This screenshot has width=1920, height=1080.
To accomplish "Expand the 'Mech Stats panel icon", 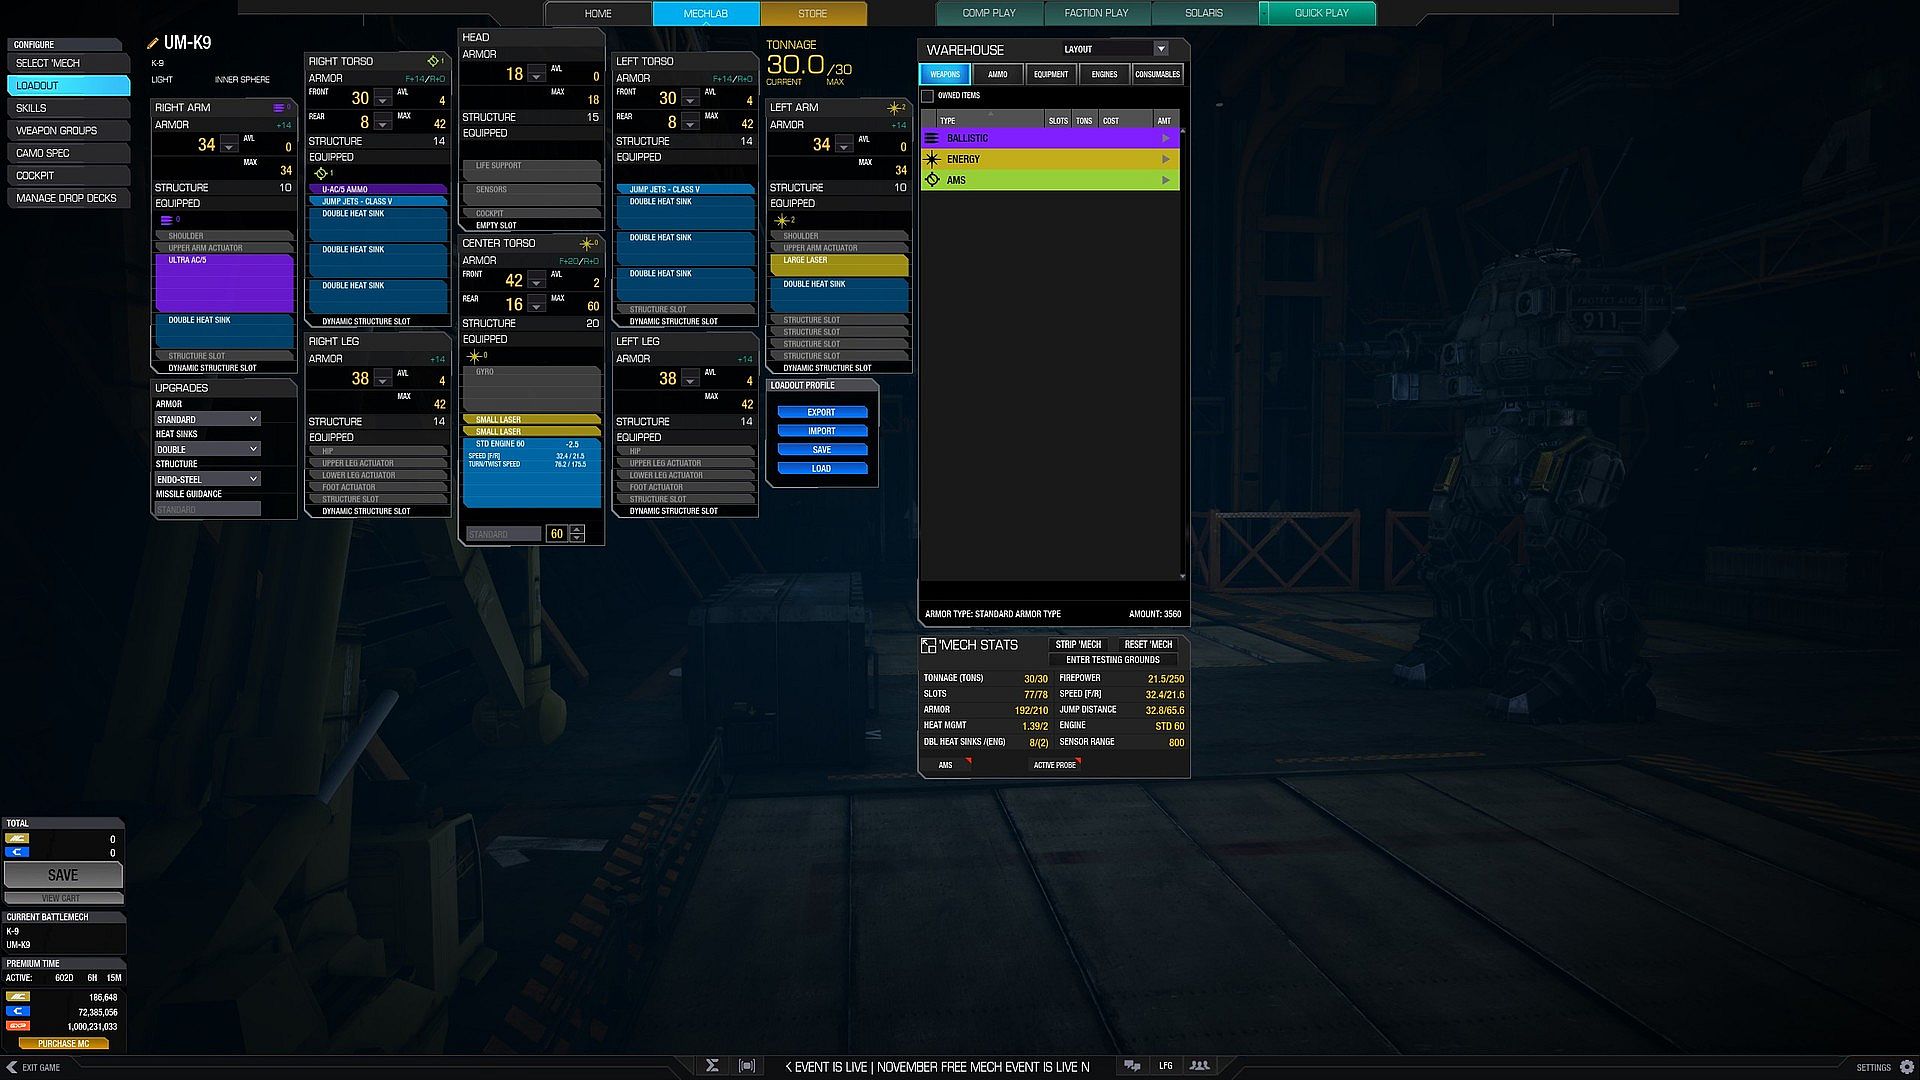I will point(928,646).
